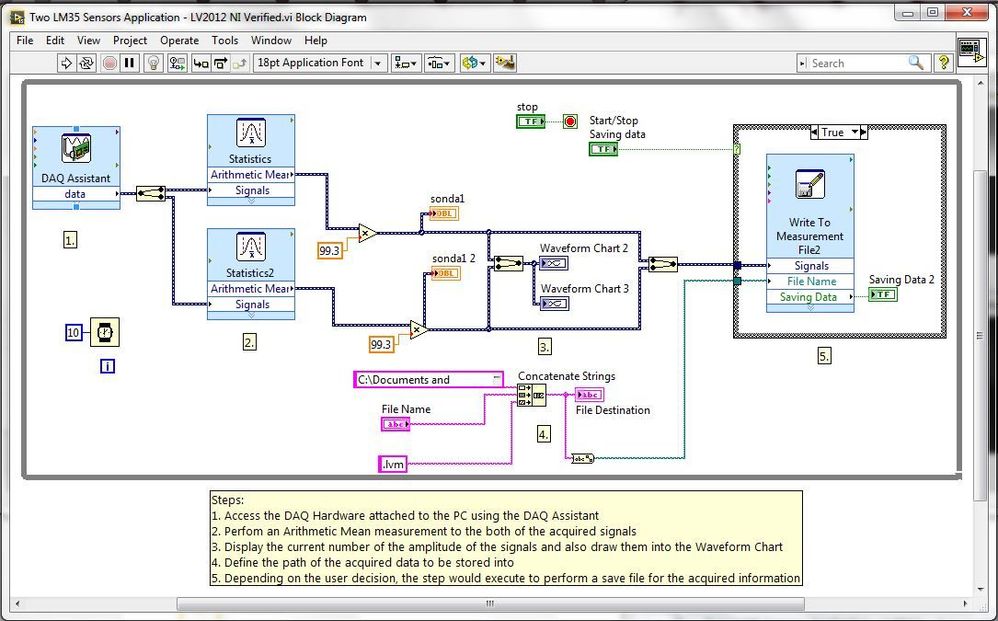Select Write To Measurement File2 icon
Image resolution: width=998 pixels, height=621 pixels.
pos(810,185)
